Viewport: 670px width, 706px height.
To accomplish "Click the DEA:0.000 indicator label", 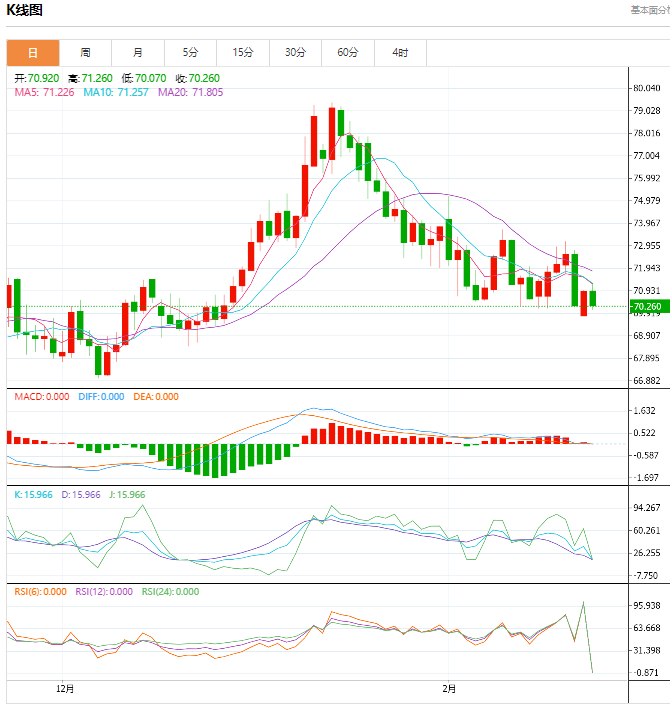I will 156,397.
